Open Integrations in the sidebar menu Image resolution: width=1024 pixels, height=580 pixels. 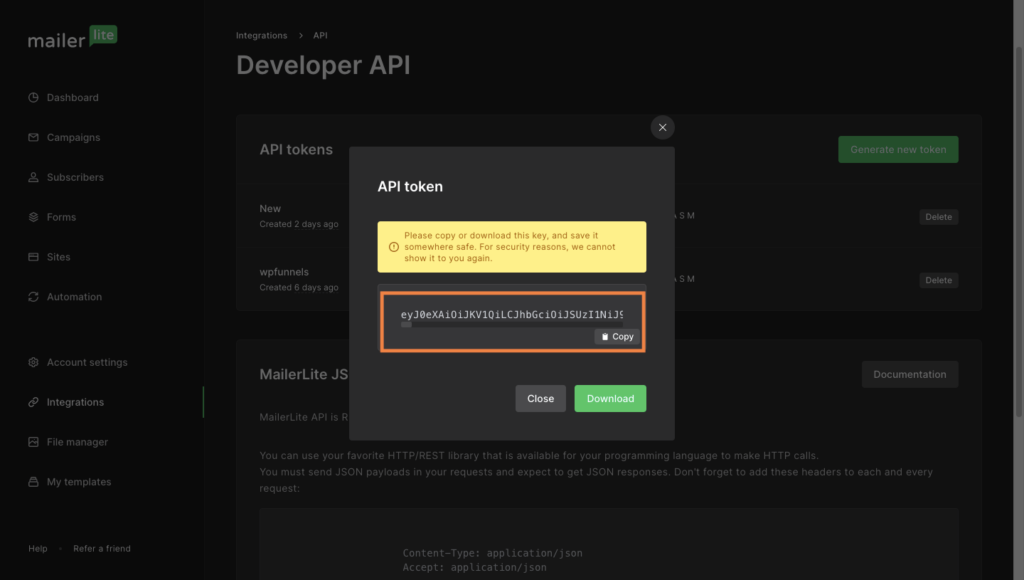[75, 402]
